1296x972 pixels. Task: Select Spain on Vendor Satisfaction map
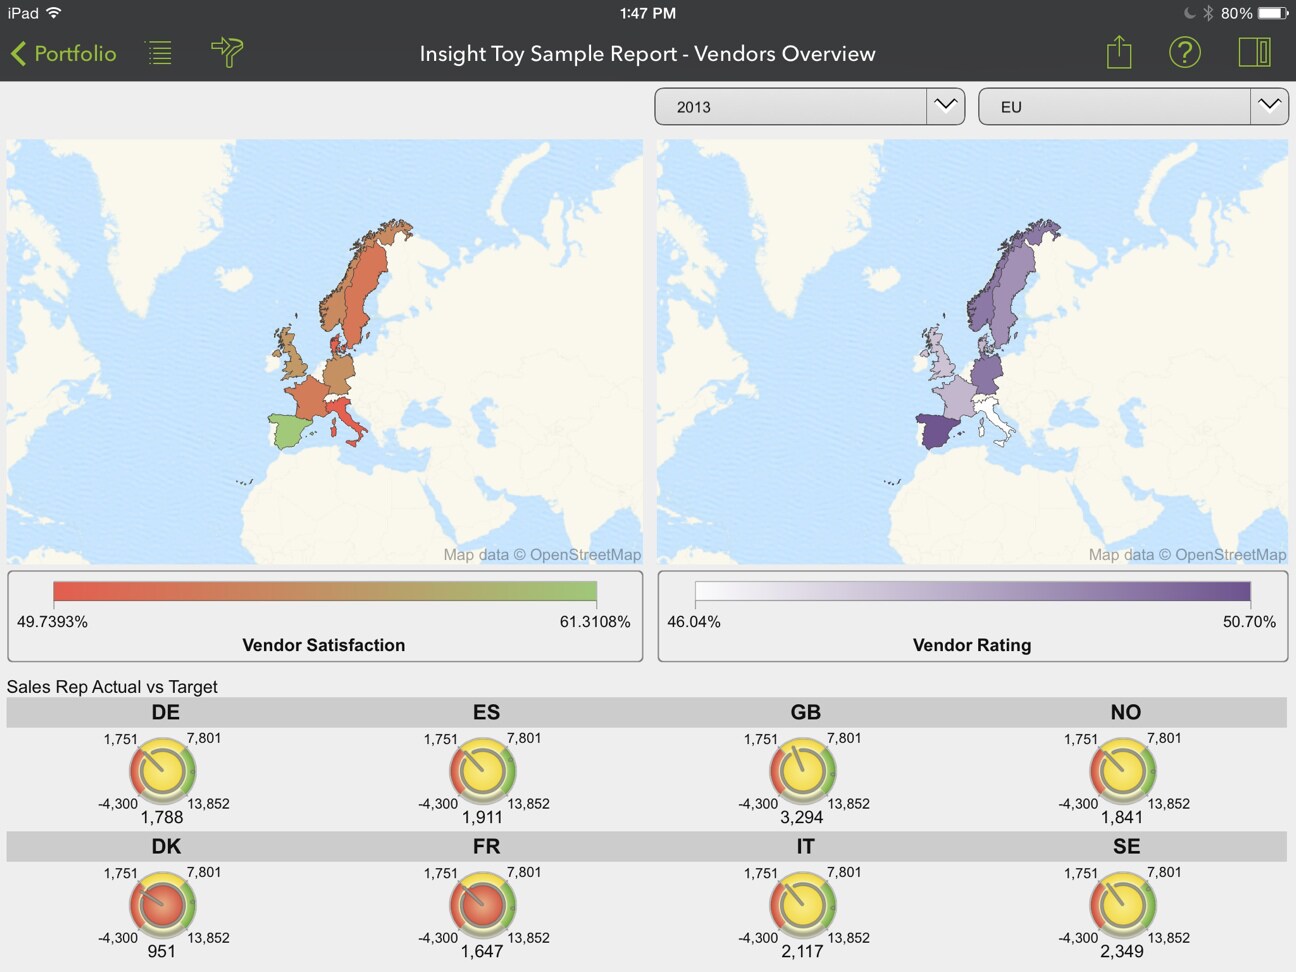(x=289, y=431)
